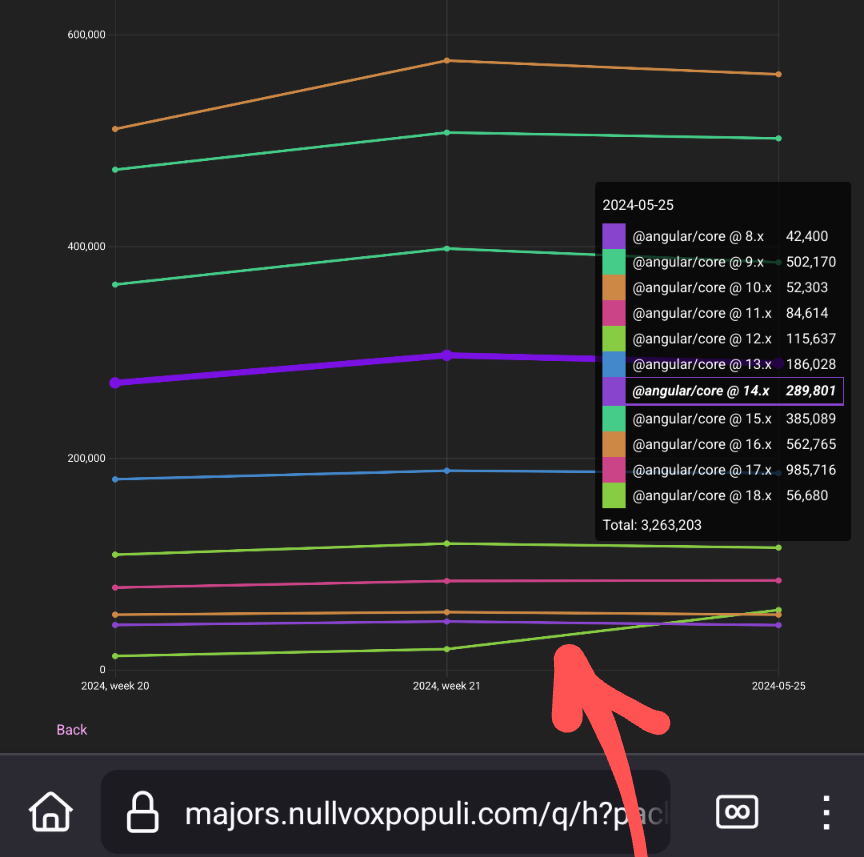The image size is (864, 857).
Task: Click the purple swatch for @angular/core @ 14.x
Action: [x=614, y=391]
